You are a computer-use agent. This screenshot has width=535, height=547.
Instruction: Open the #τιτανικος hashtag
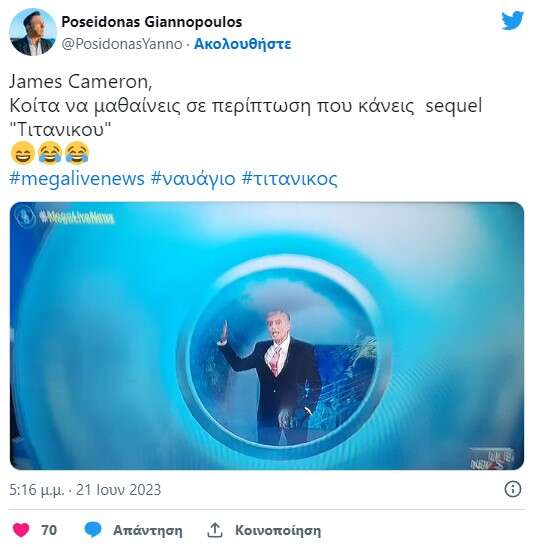[289, 179]
